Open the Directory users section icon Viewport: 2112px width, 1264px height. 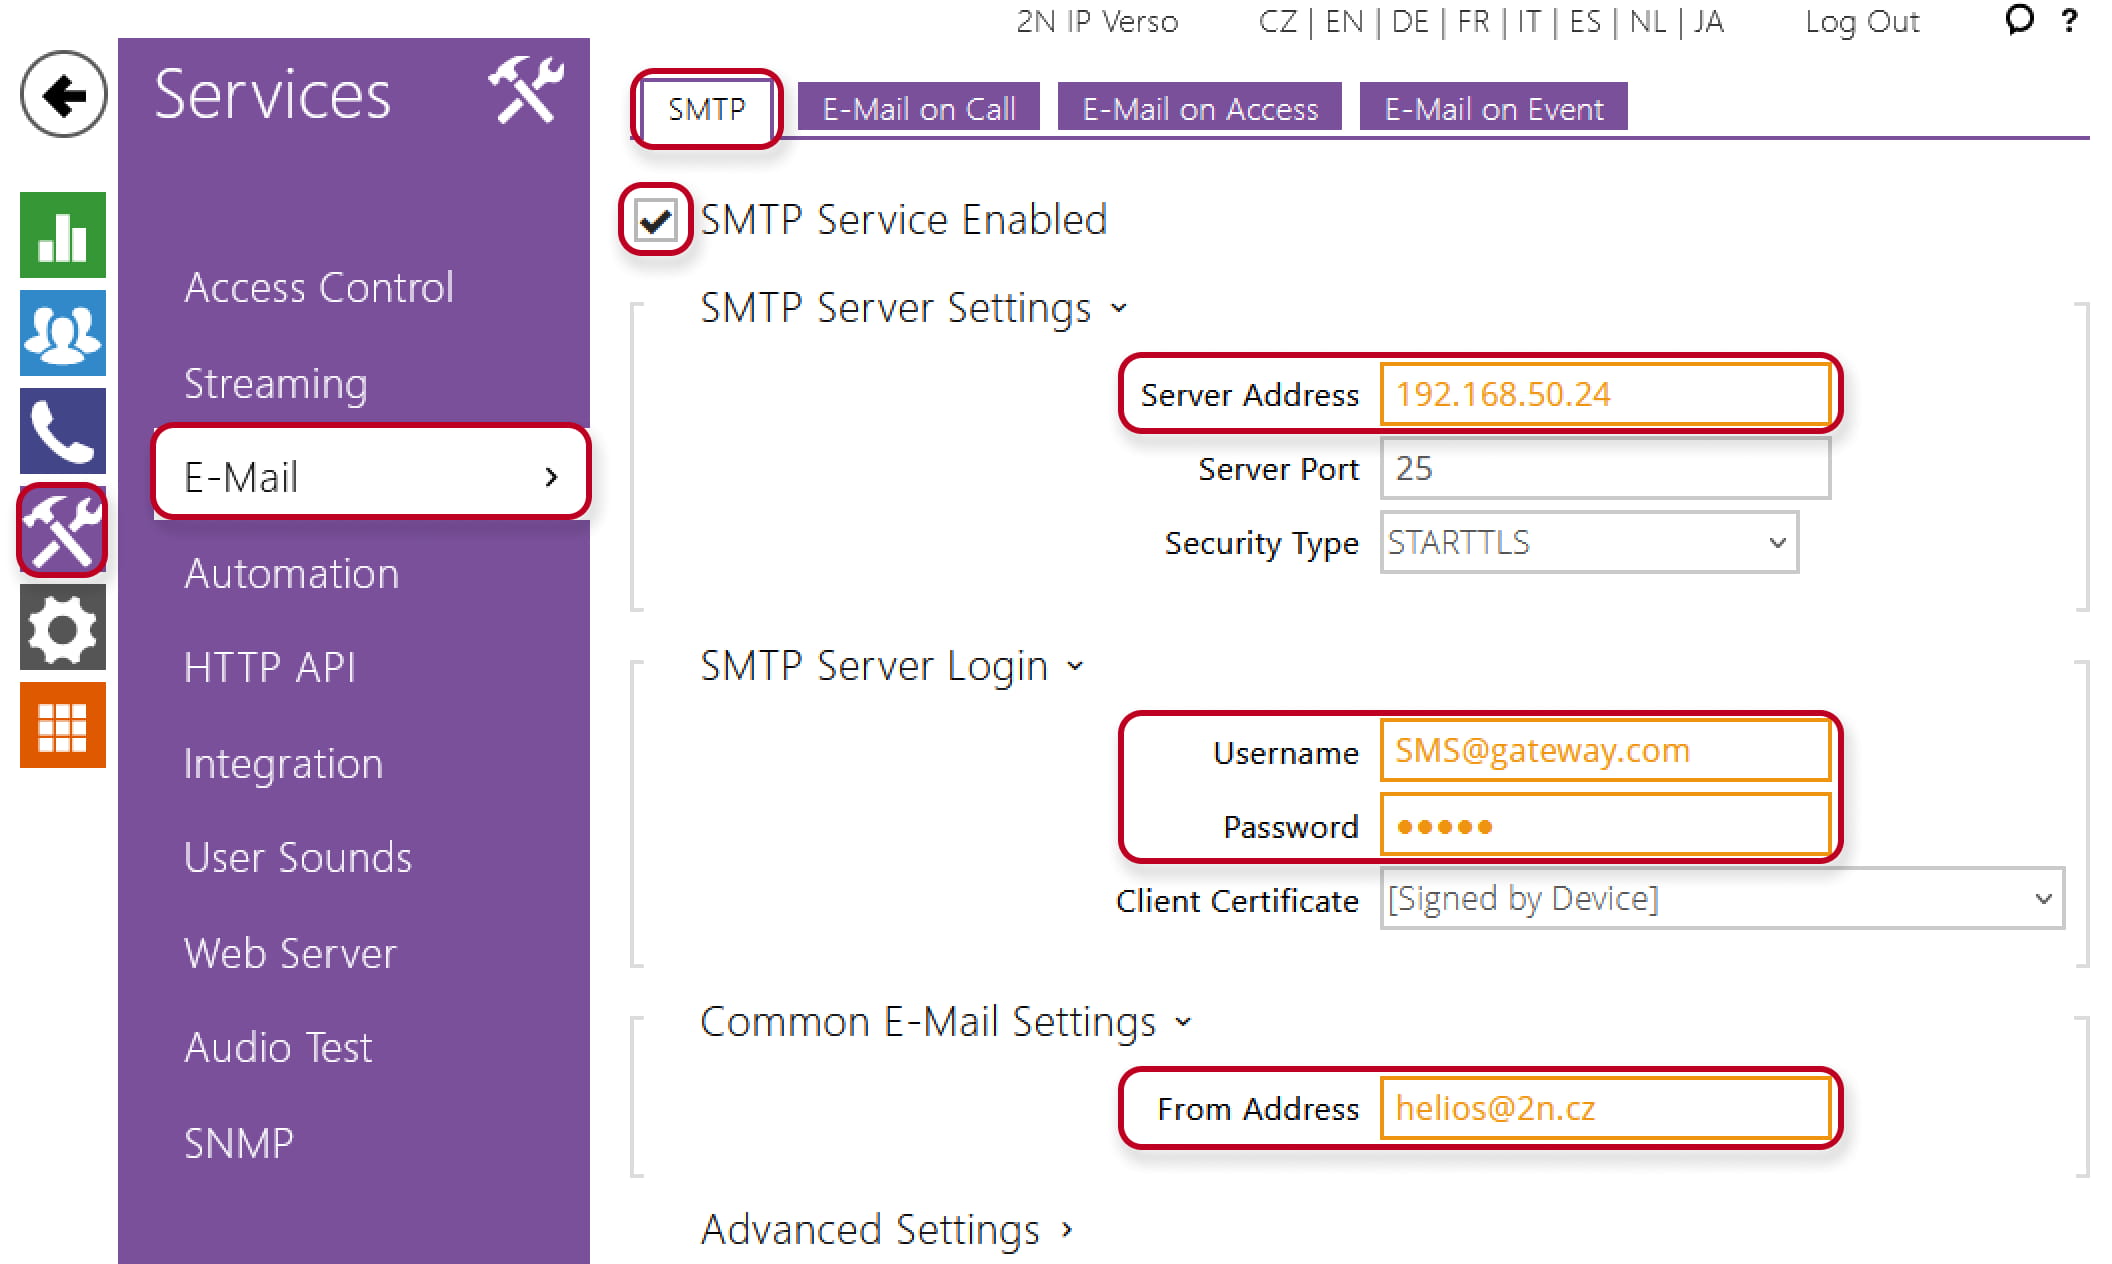tap(63, 333)
